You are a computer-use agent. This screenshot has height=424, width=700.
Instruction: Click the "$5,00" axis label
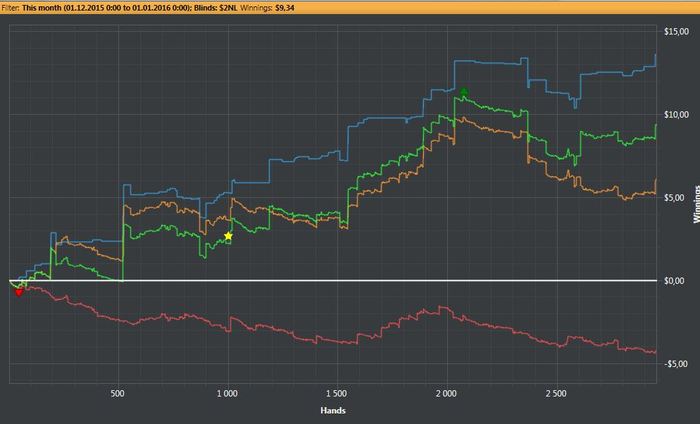(x=674, y=198)
